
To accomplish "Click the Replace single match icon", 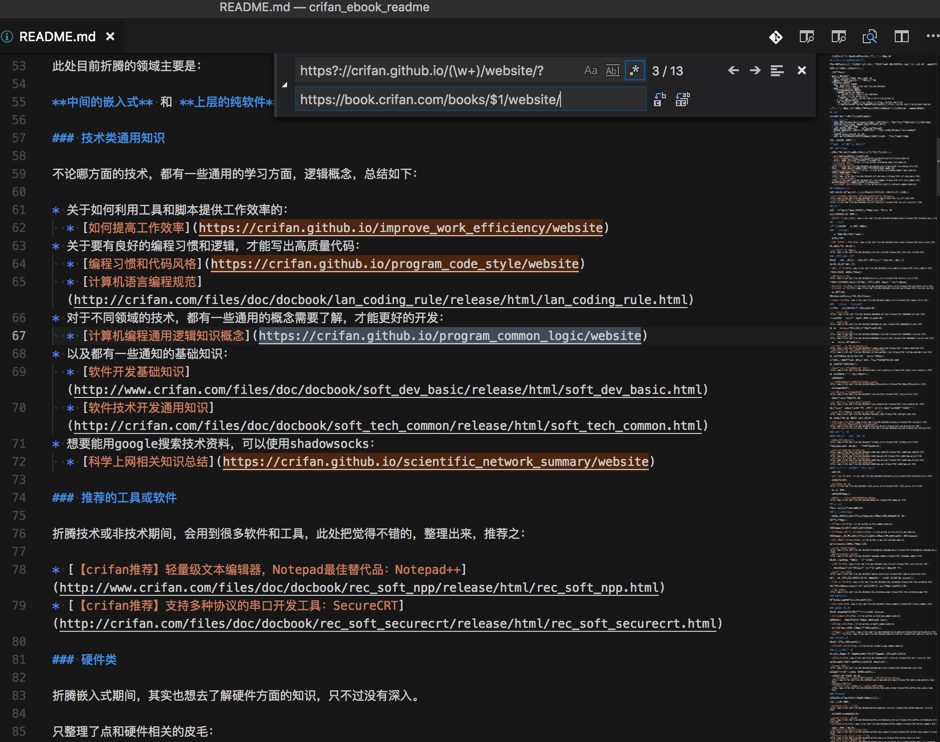I will tap(659, 99).
